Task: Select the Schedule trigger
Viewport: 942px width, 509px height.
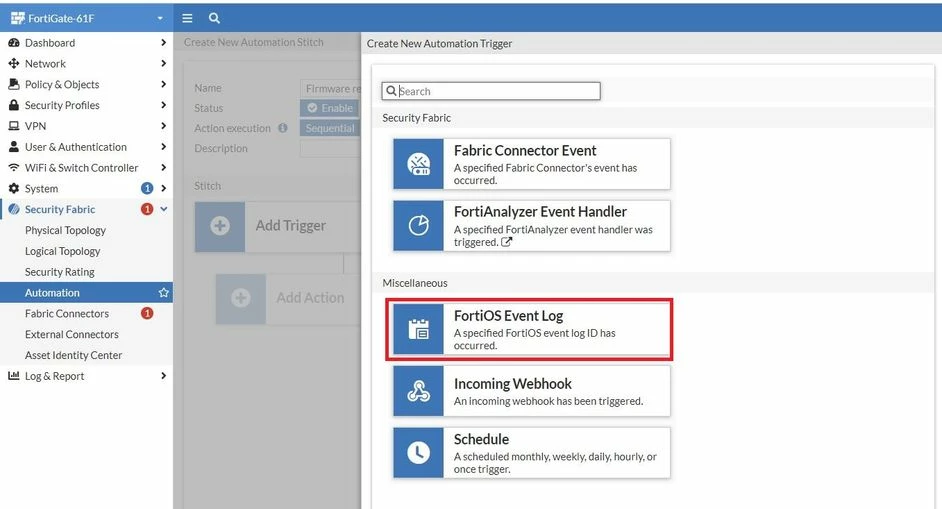Action: [x=532, y=453]
